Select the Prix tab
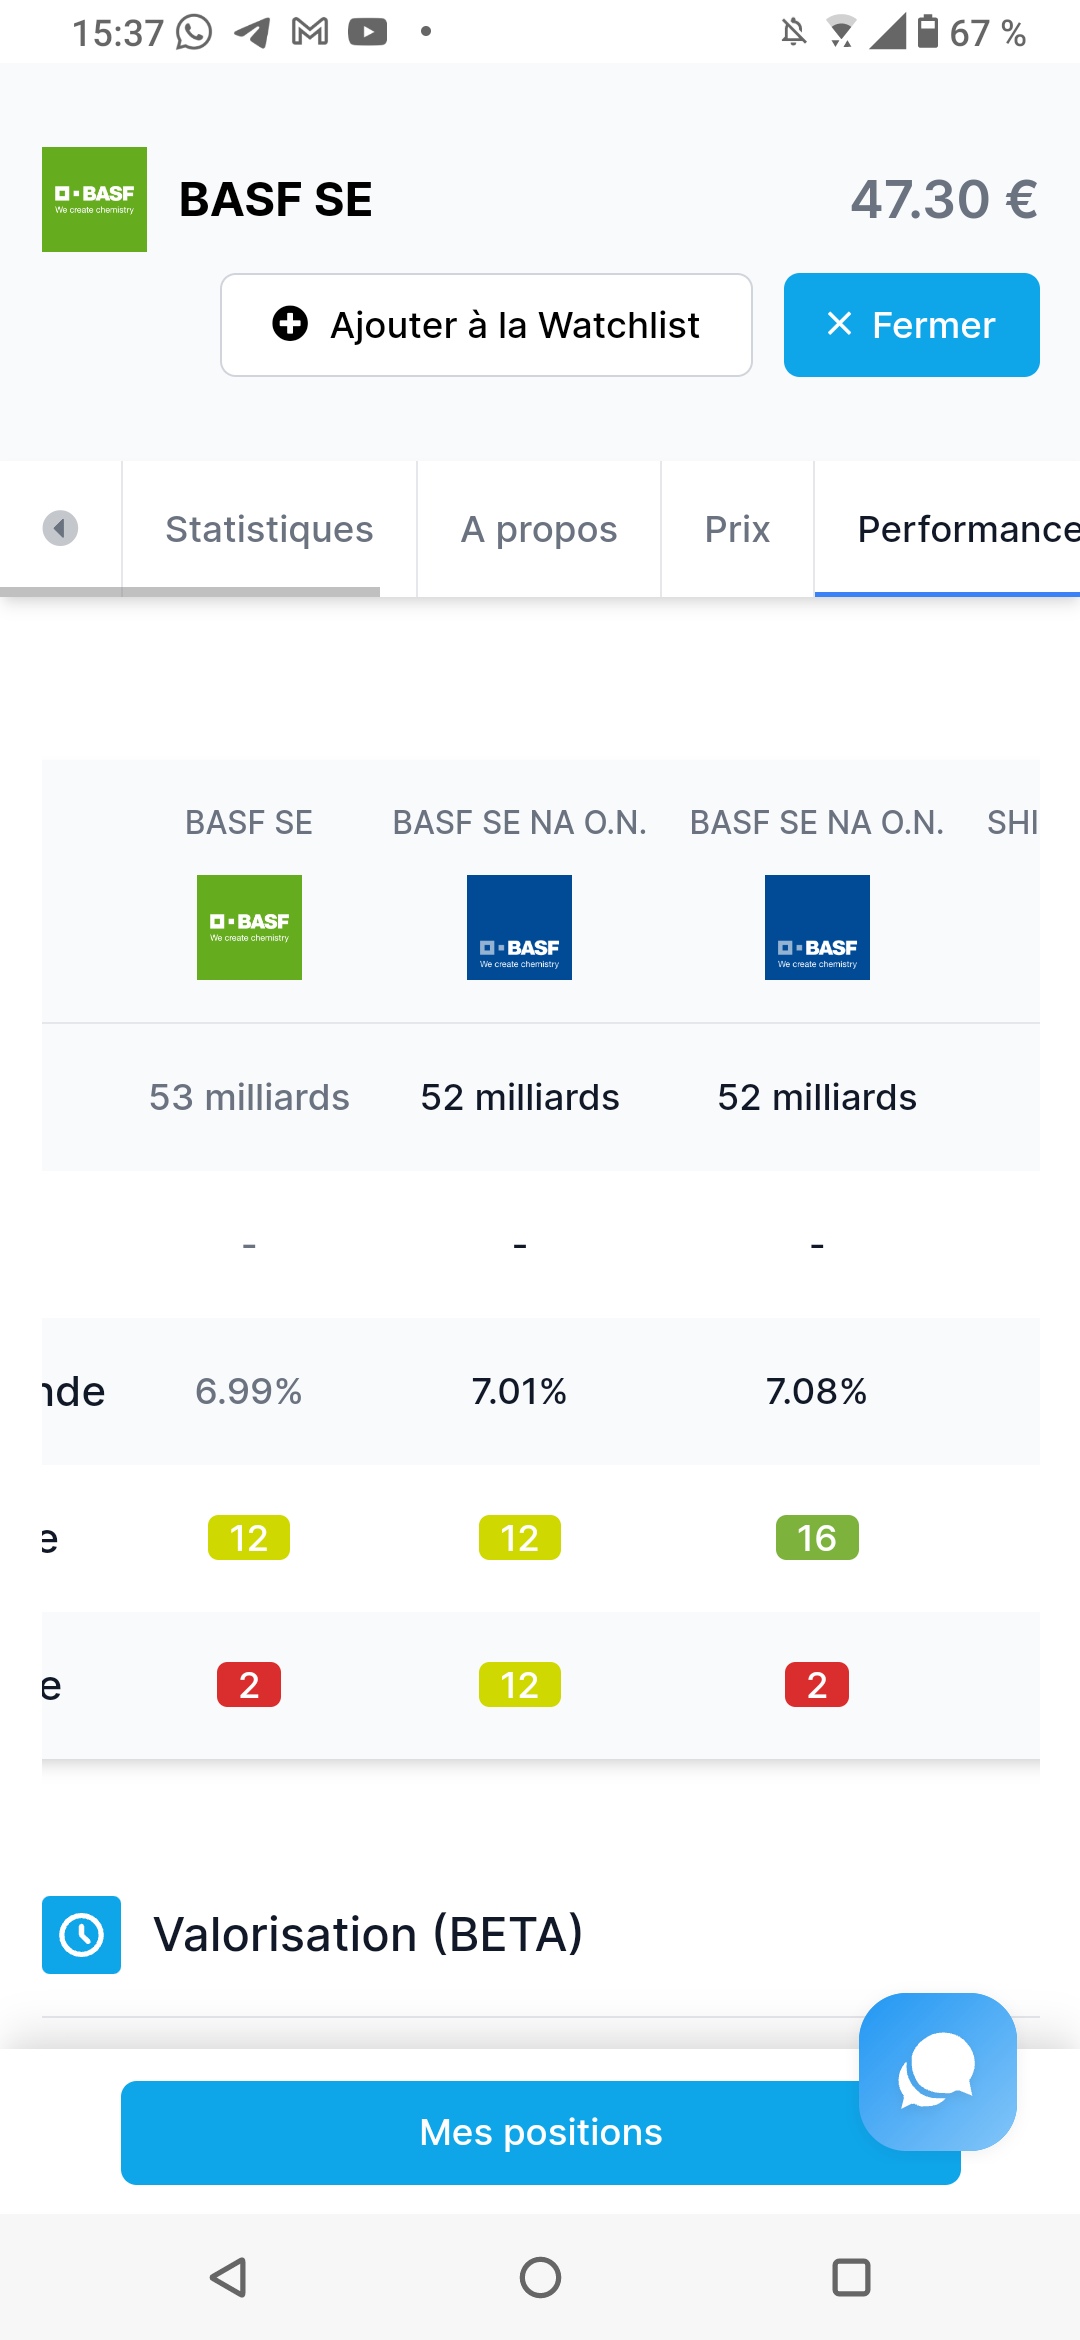1080x2340 pixels. (x=737, y=529)
